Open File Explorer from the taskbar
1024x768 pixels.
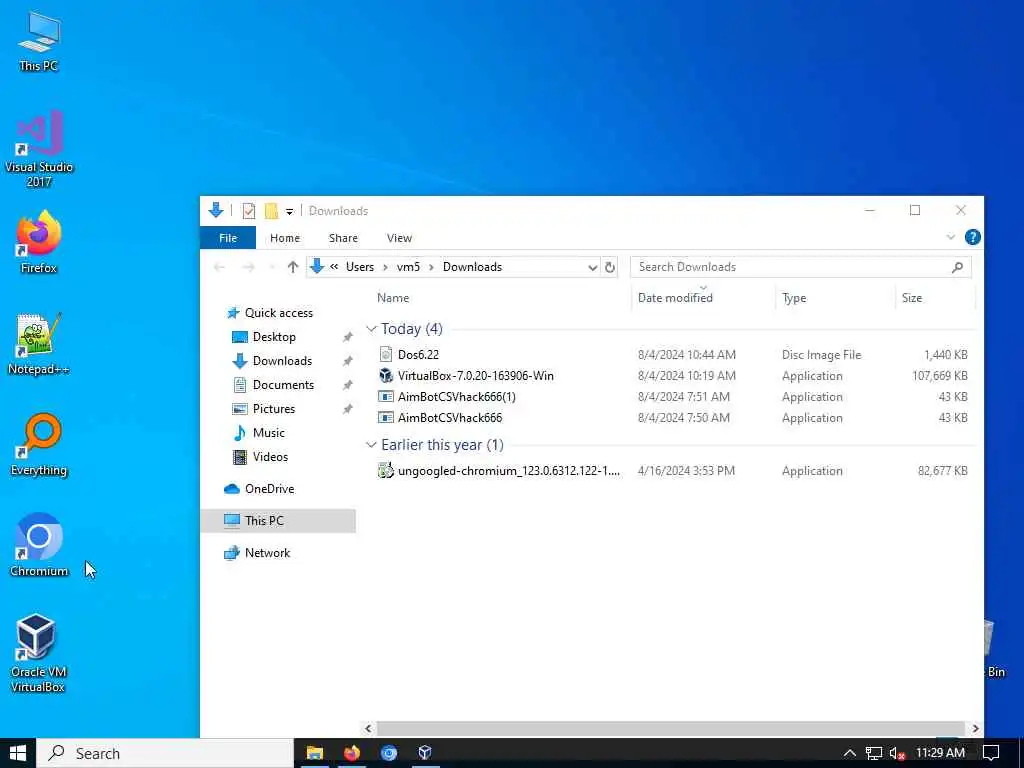[x=315, y=754]
